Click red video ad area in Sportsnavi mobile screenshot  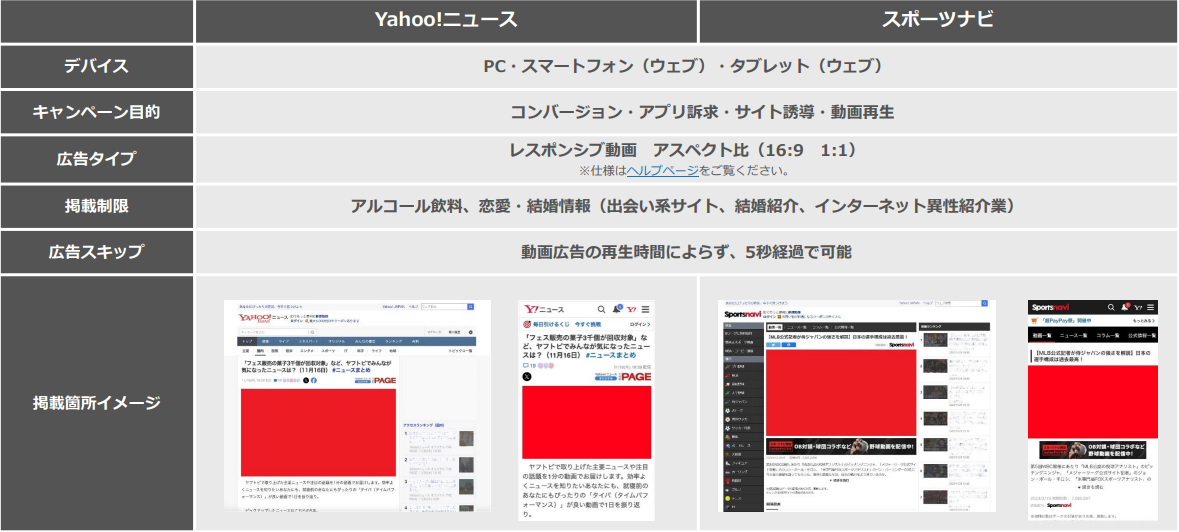point(1093,401)
